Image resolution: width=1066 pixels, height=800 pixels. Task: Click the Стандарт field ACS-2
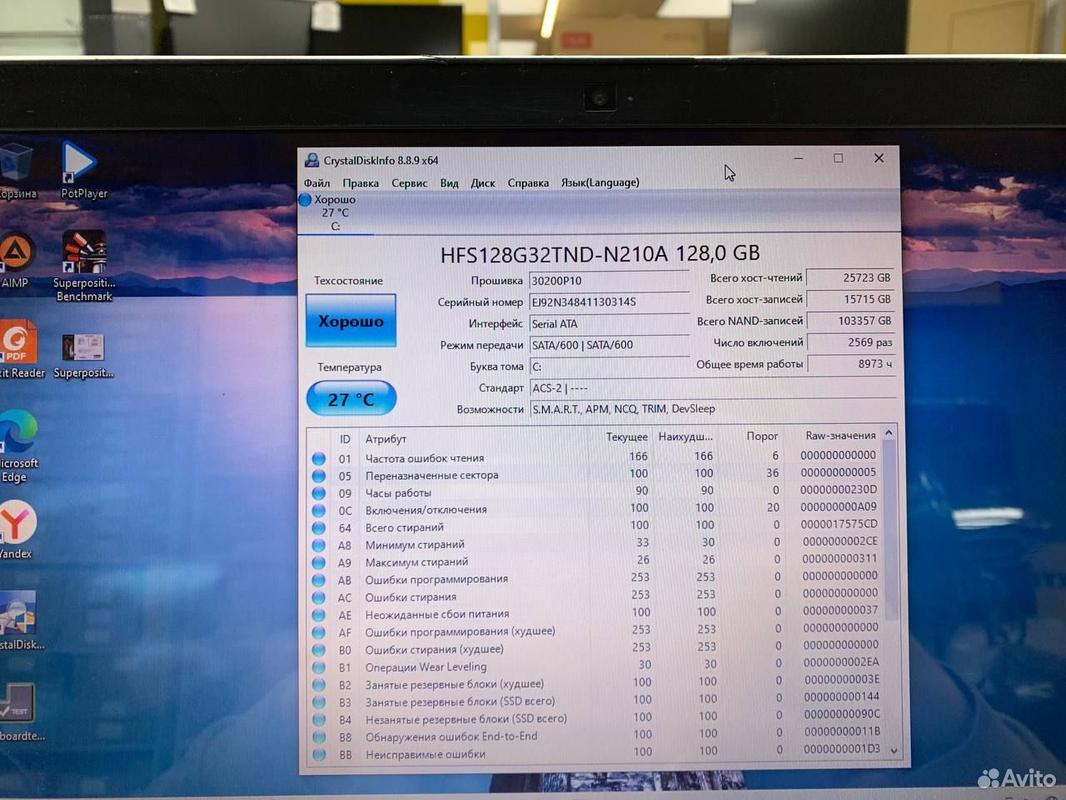tap(712, 388)
